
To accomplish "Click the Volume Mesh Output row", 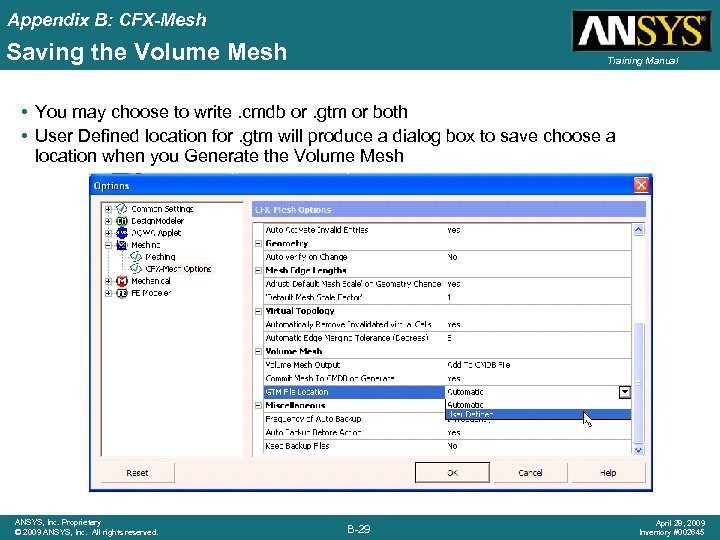I will pos(447,365).
